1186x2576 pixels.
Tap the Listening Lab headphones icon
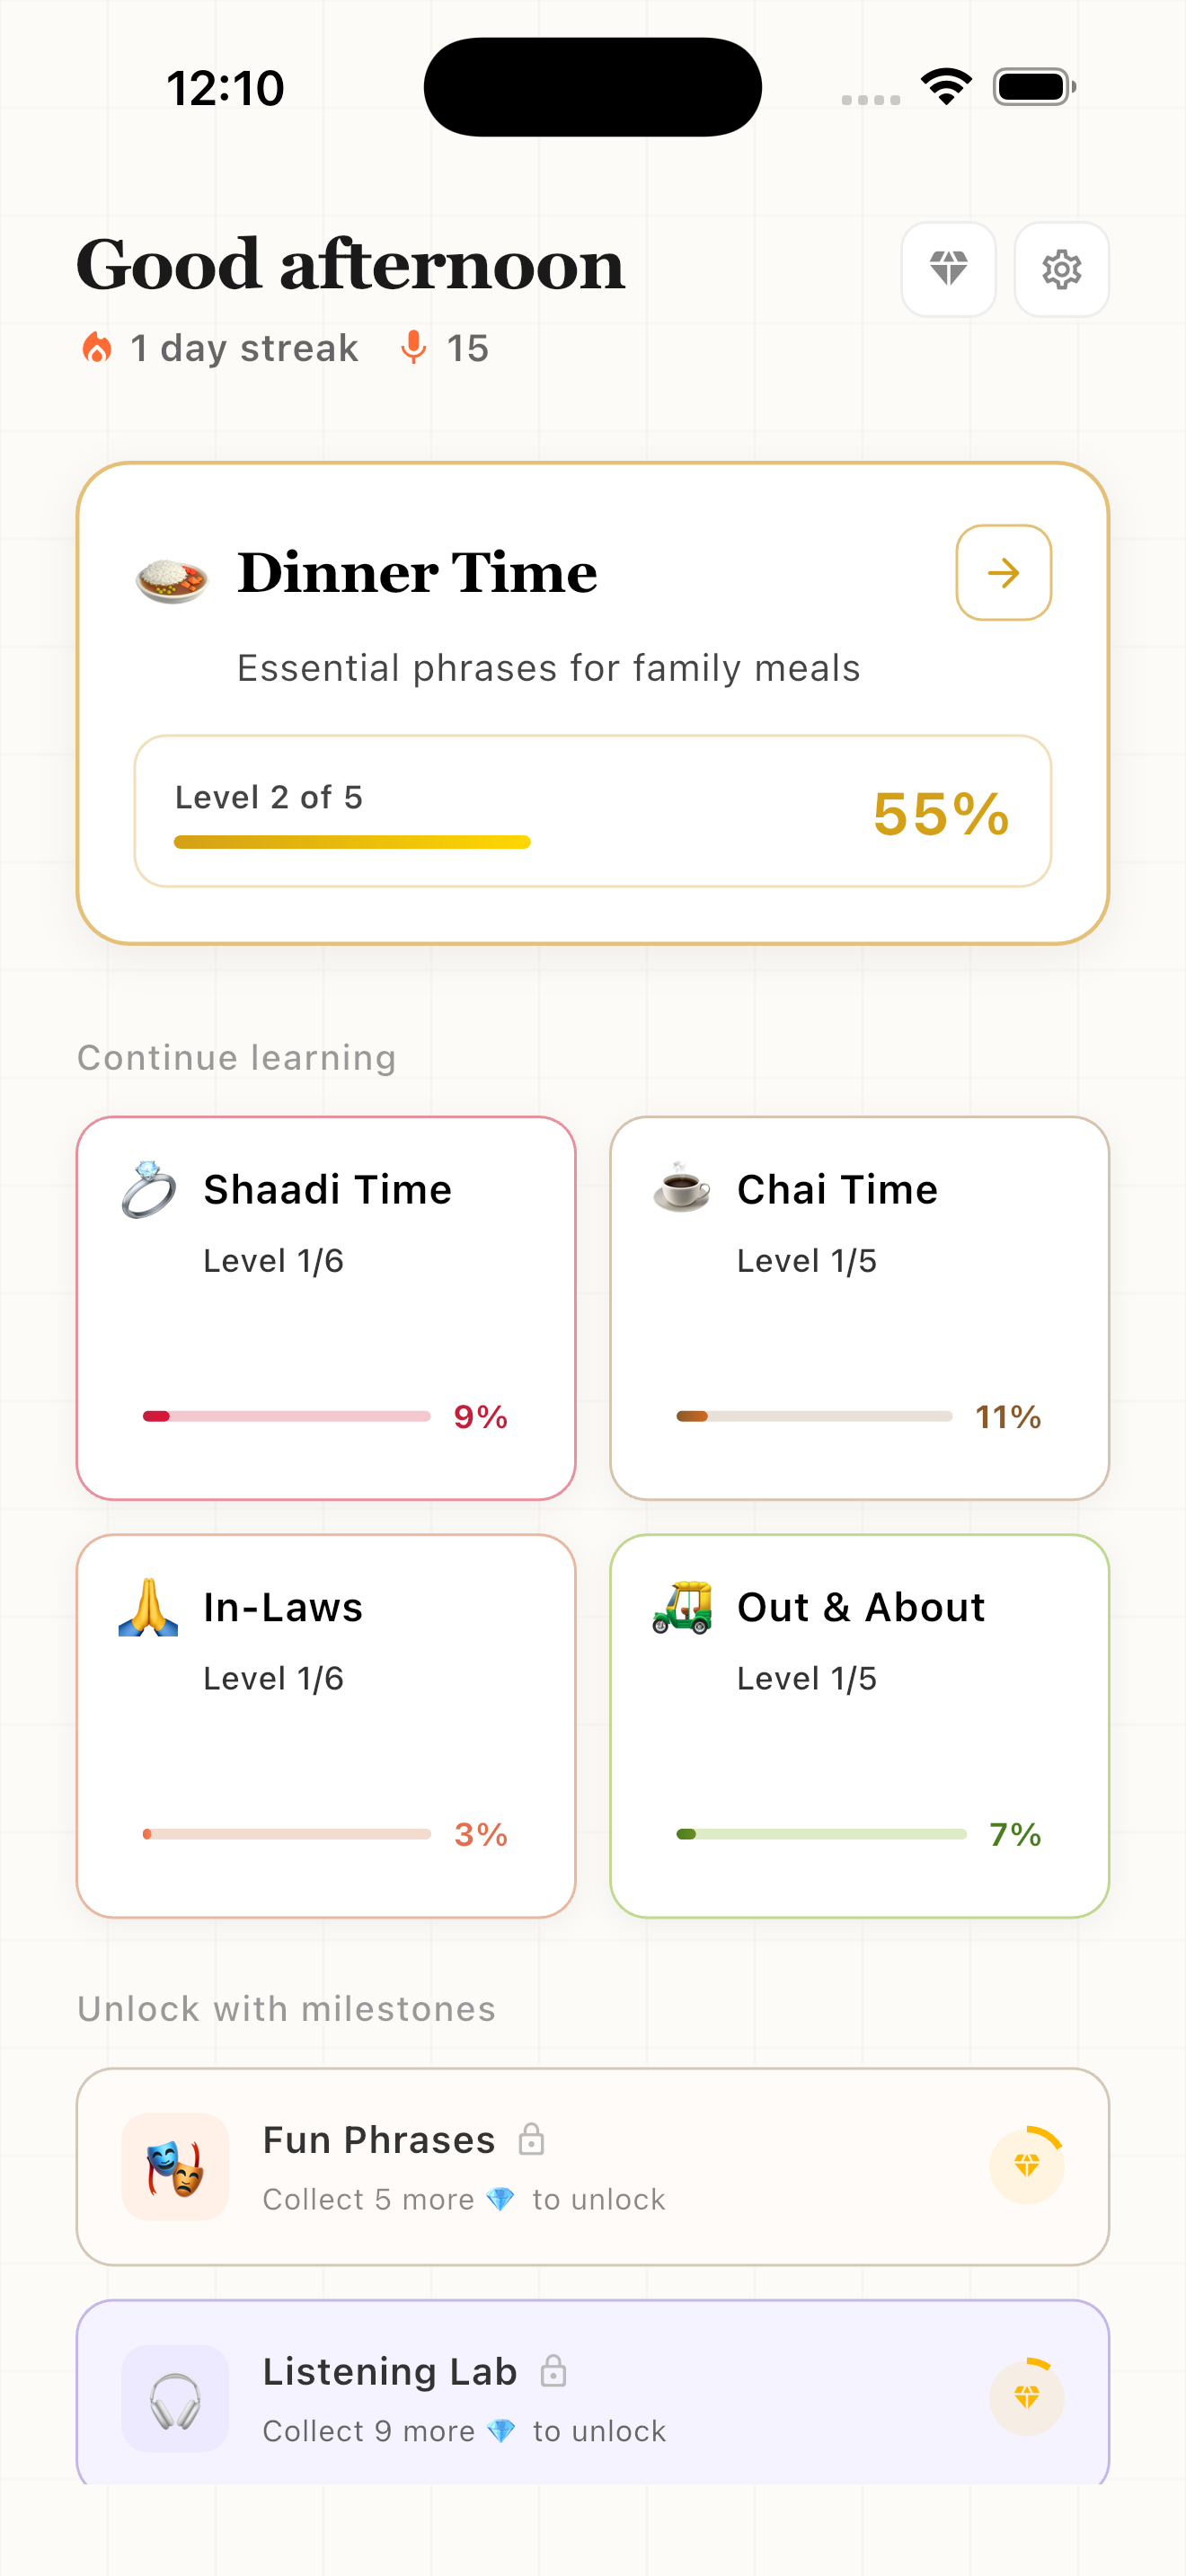pyautogui.click(x=175, y=2399)
